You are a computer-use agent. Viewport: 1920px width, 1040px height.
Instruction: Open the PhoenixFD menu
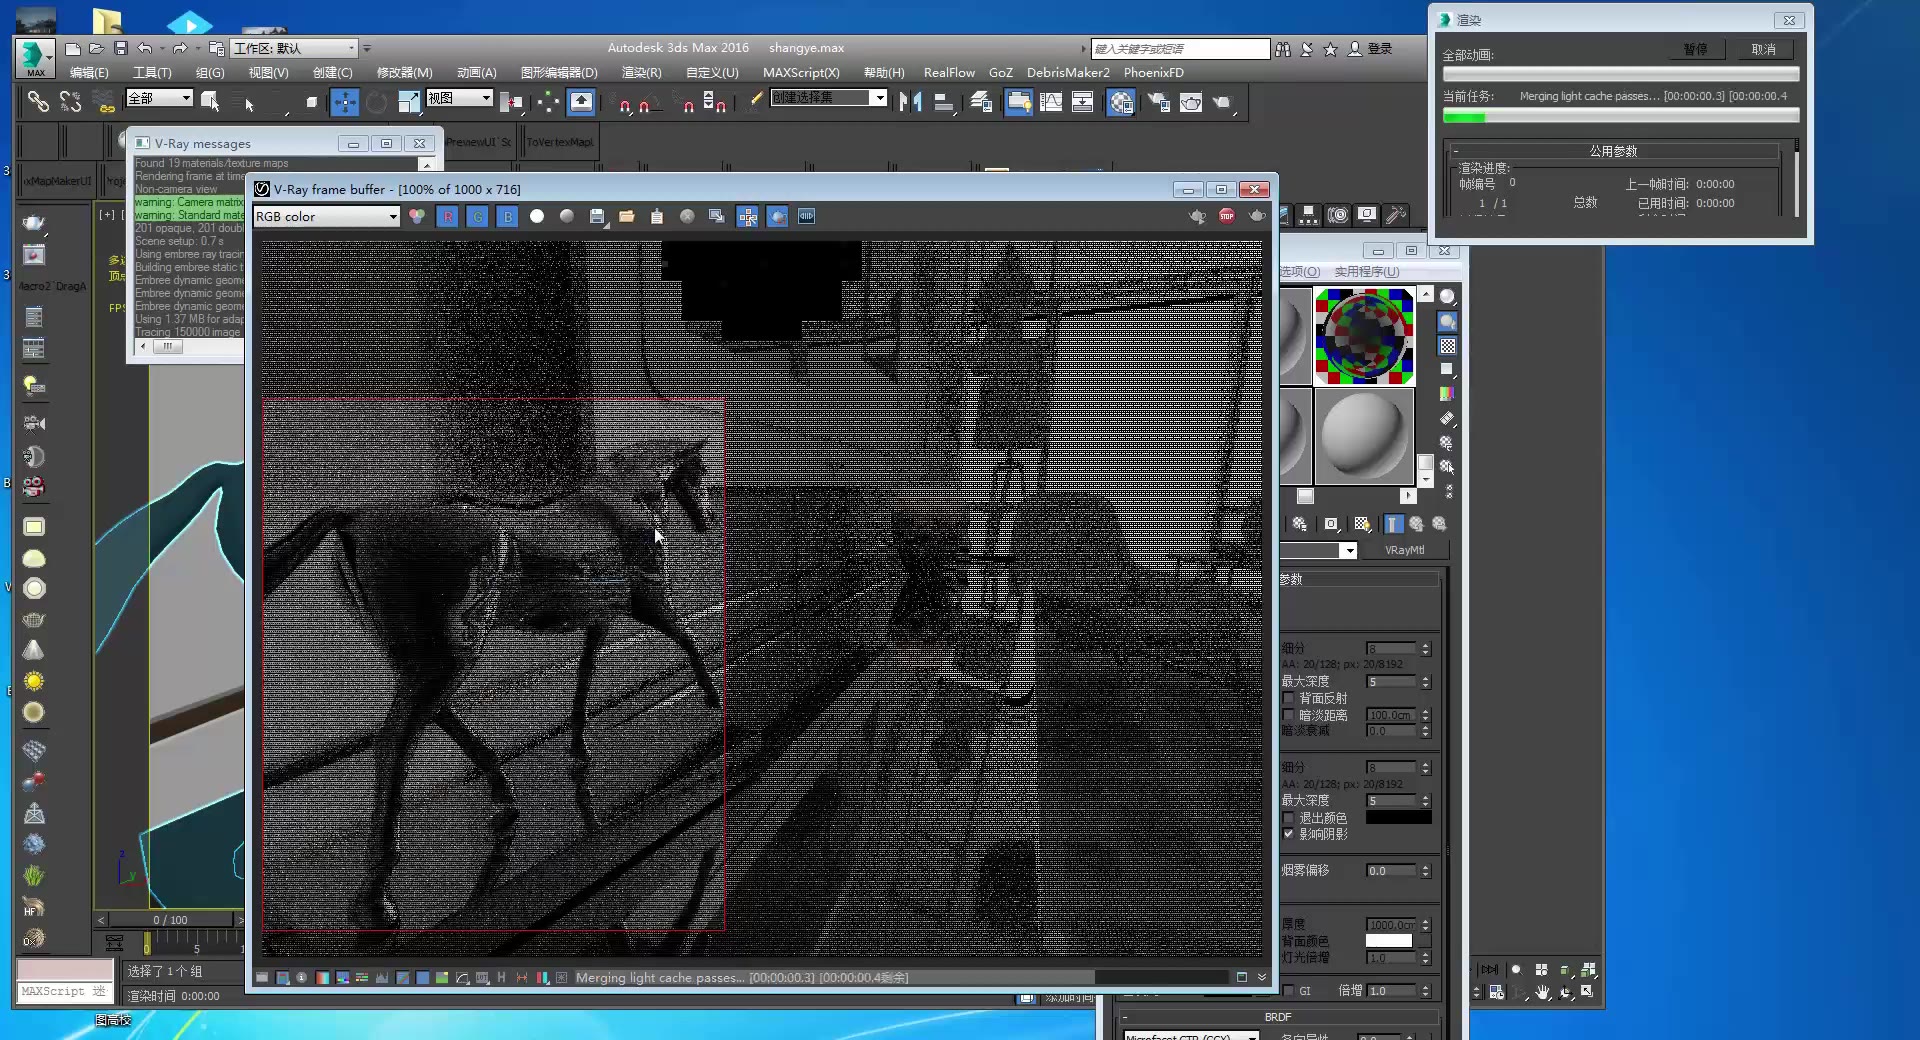[x=1153, y=72]
